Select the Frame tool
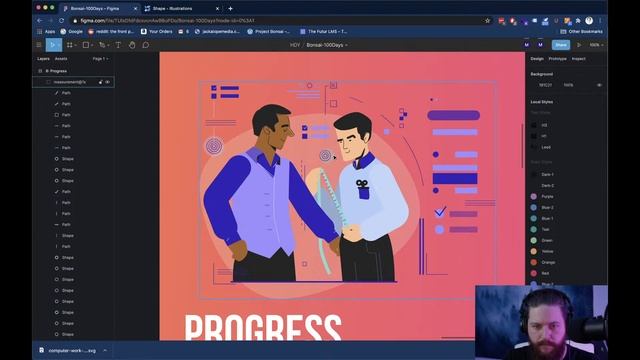 (x=70, y=45)
